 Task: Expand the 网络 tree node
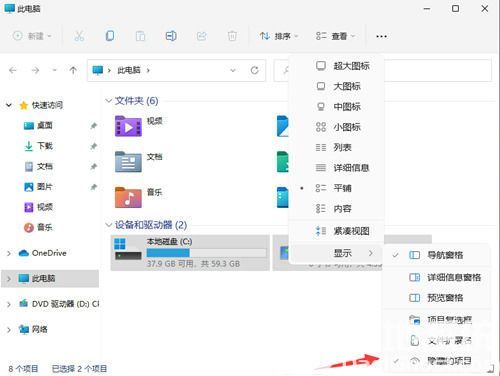9,330
